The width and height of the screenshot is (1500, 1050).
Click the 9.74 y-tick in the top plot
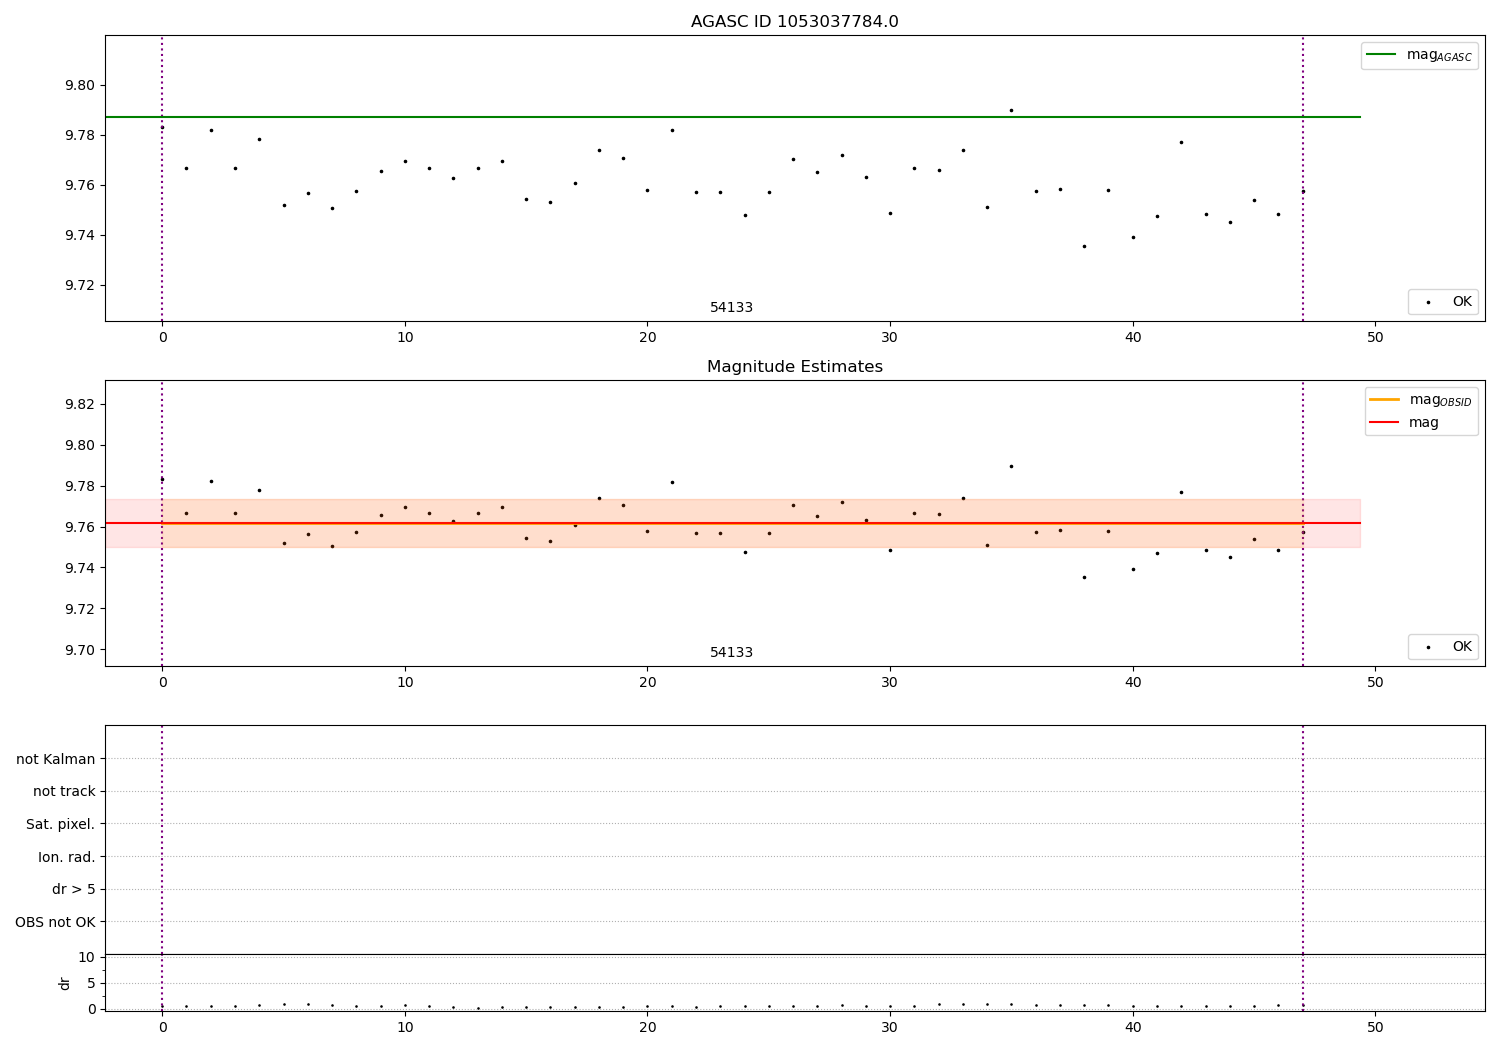[80, 235]
